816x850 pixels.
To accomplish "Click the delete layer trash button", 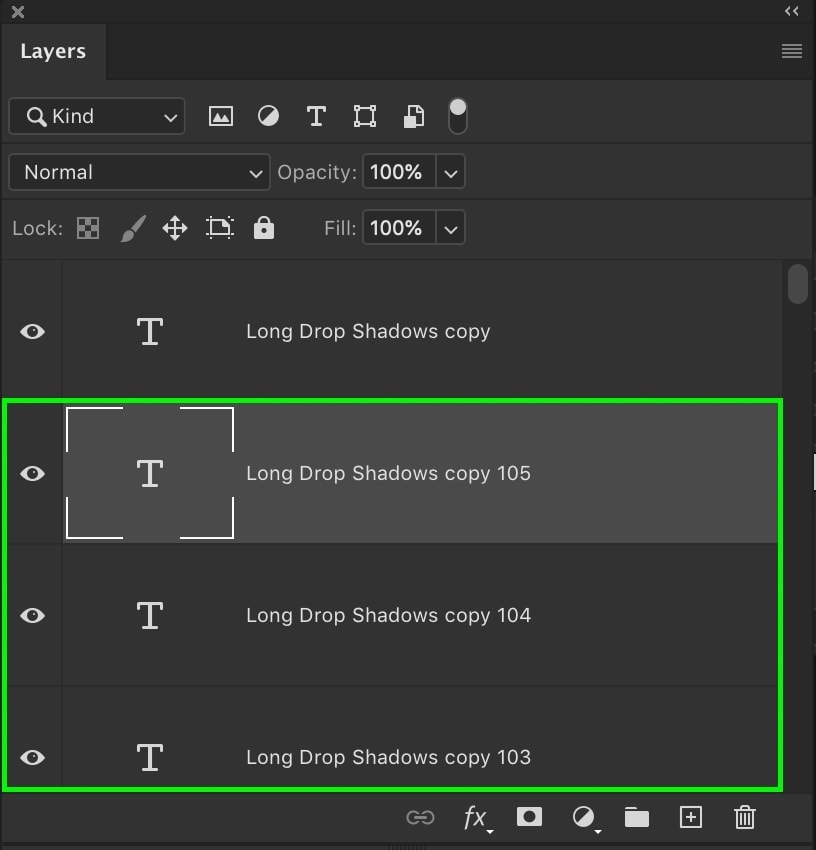I will tap(744, 817).
